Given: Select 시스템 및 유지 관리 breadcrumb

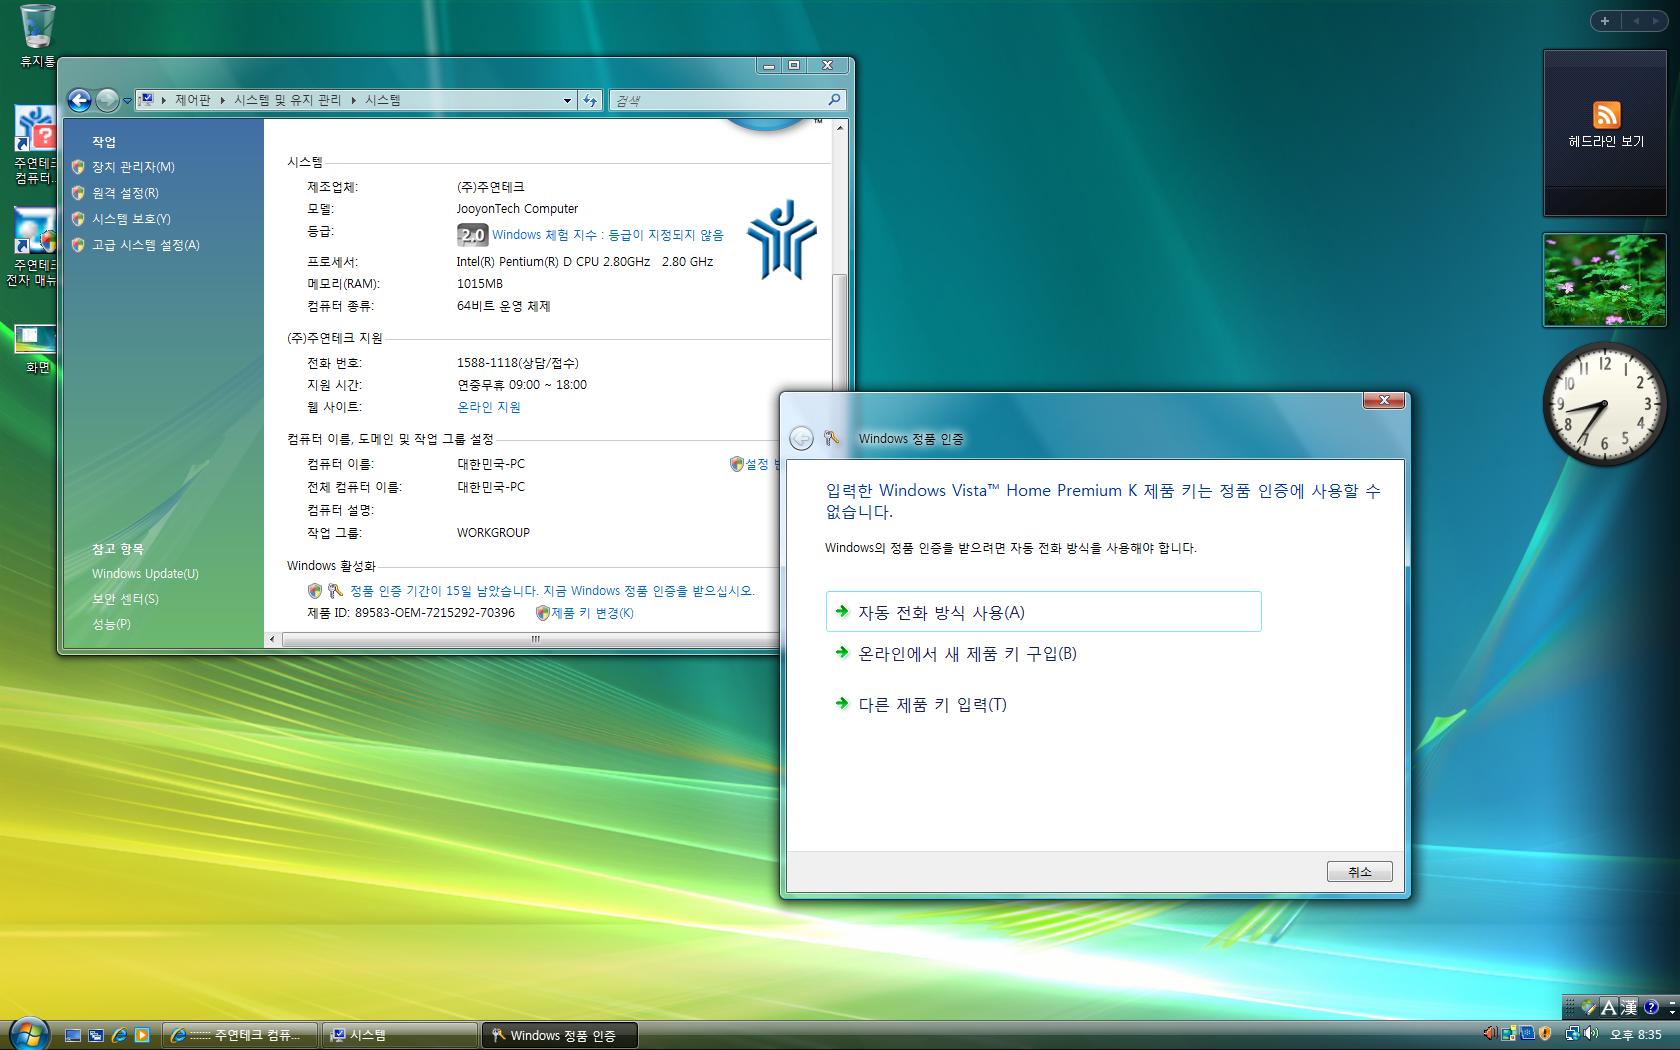Looking at the screenshot, I should click(287, 100).
